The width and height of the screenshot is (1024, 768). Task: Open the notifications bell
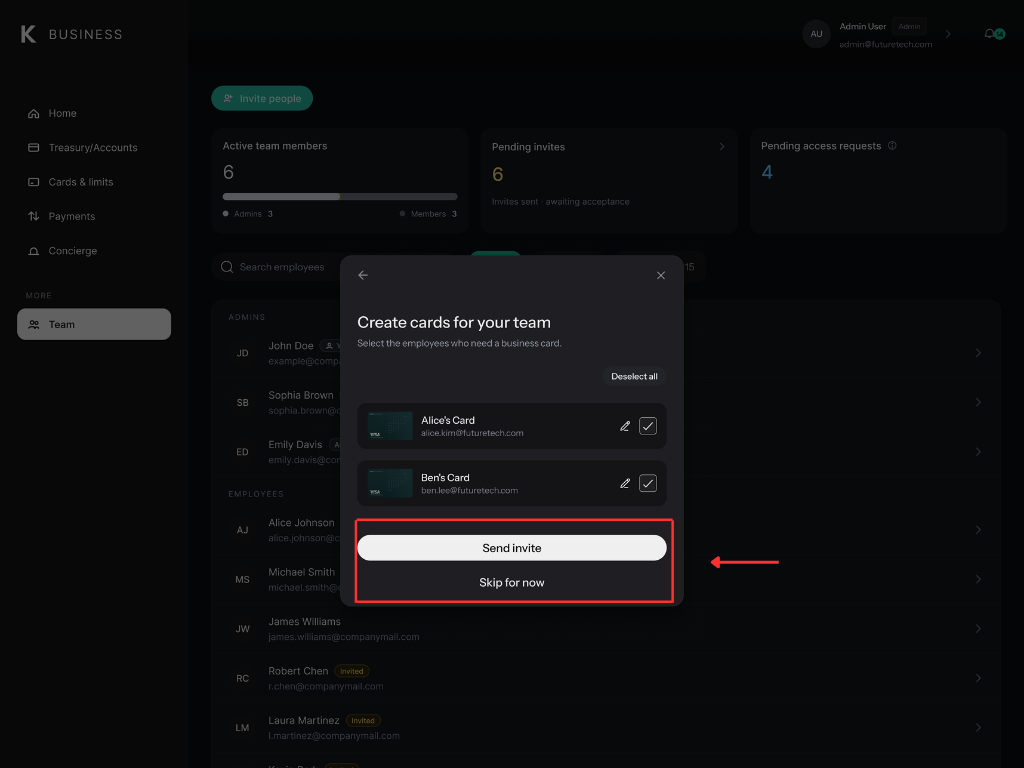click(990, 34)
